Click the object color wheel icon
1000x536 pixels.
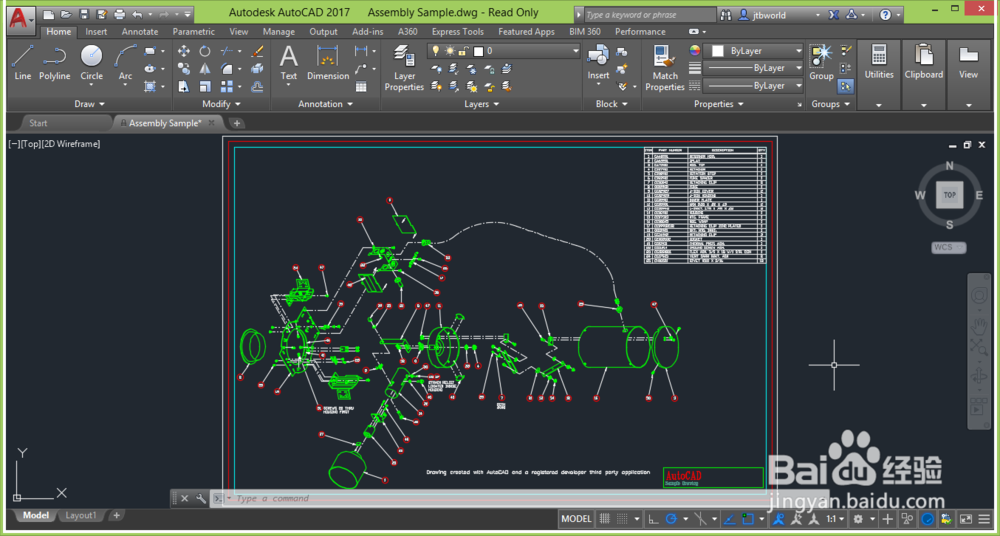point(695,51)
